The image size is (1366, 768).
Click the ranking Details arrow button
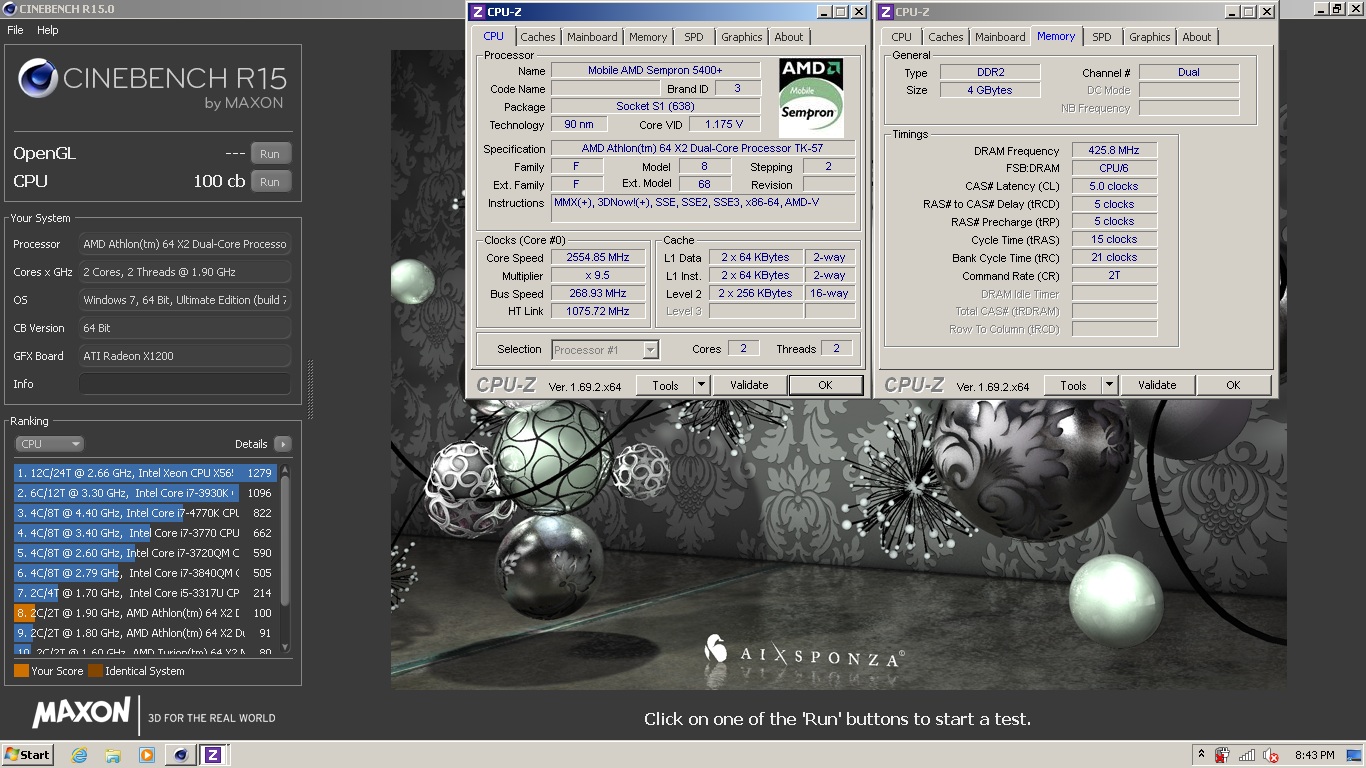[x=282, y=444]
